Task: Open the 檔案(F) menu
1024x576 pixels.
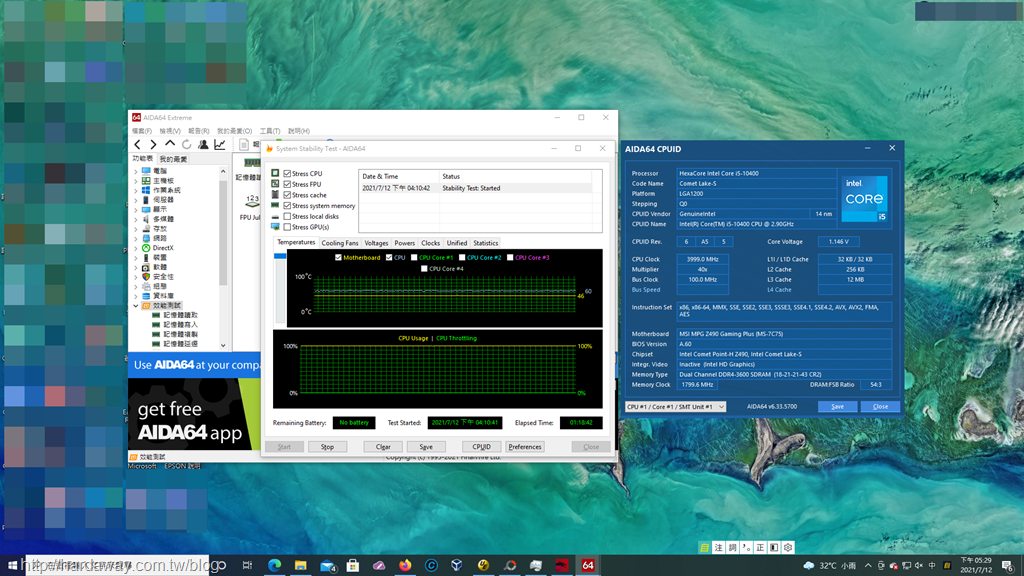Action: (142, 131)
